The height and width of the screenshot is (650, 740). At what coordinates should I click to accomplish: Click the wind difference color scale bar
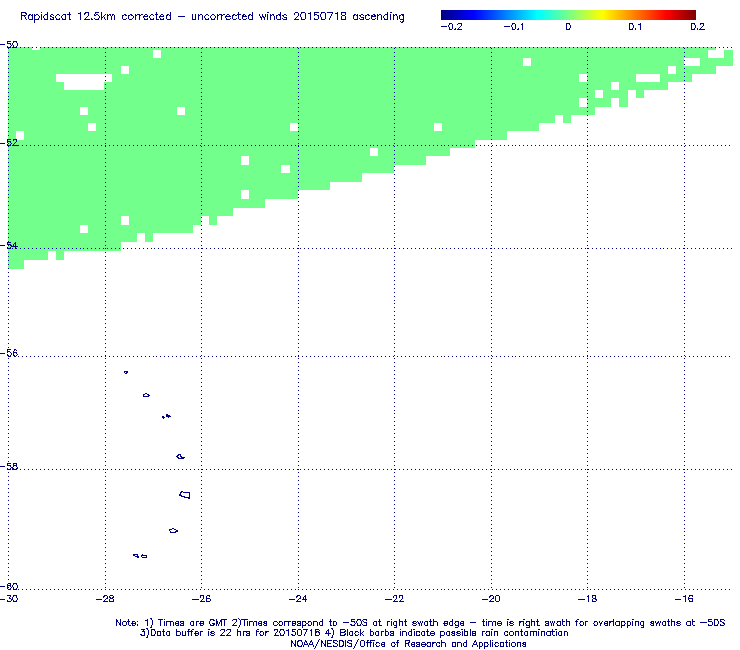pyautogui.click(x=568, y=15)
